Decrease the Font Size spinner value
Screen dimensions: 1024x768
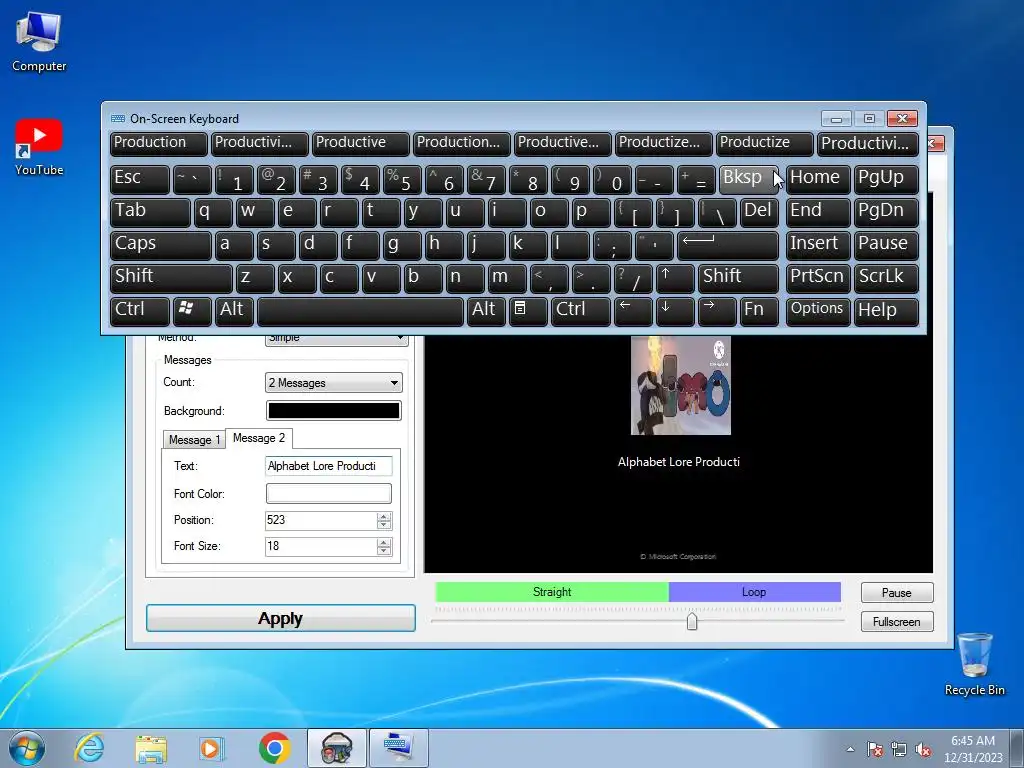pyautogui.click(x=384, y=551)
